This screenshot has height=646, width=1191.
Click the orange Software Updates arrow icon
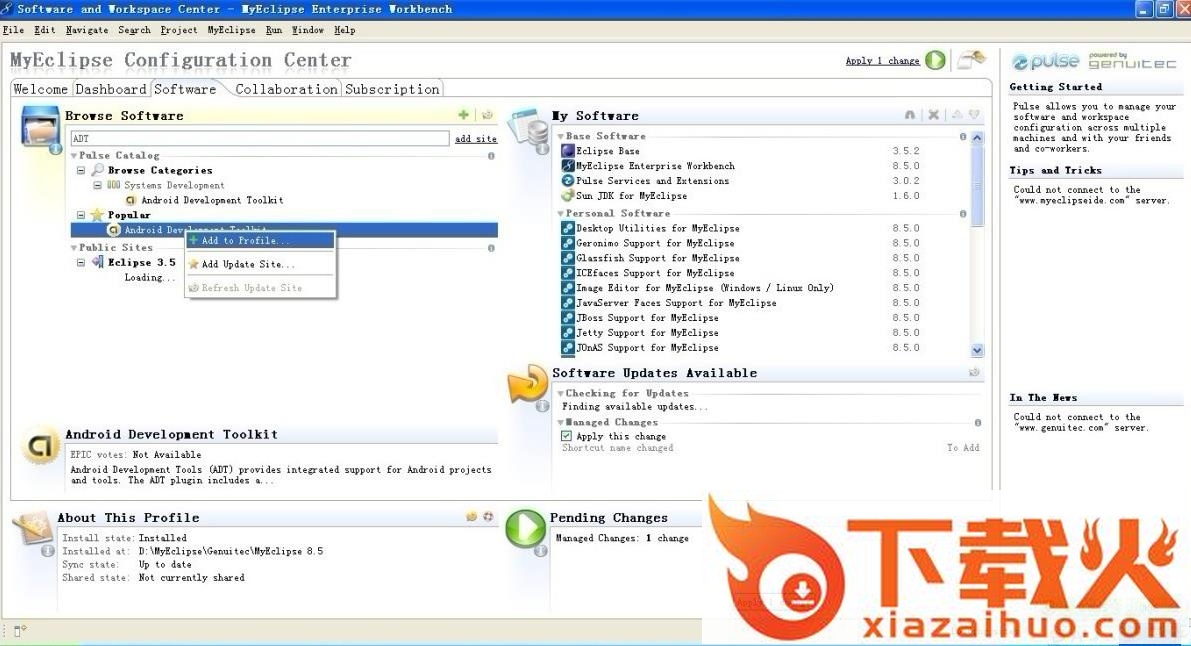coord(528,384)
